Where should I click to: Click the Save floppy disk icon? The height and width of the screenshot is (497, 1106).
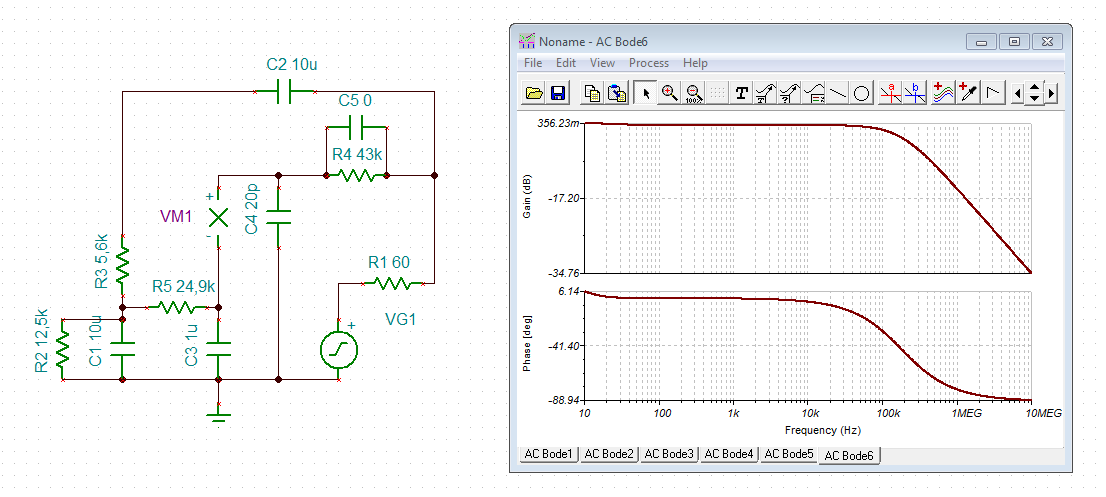coord(557,93)
